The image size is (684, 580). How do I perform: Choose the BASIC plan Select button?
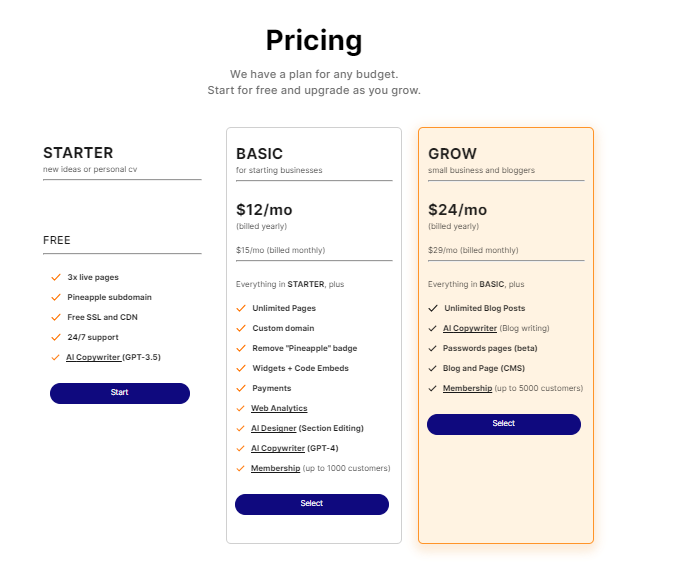(x=312, y=504)
